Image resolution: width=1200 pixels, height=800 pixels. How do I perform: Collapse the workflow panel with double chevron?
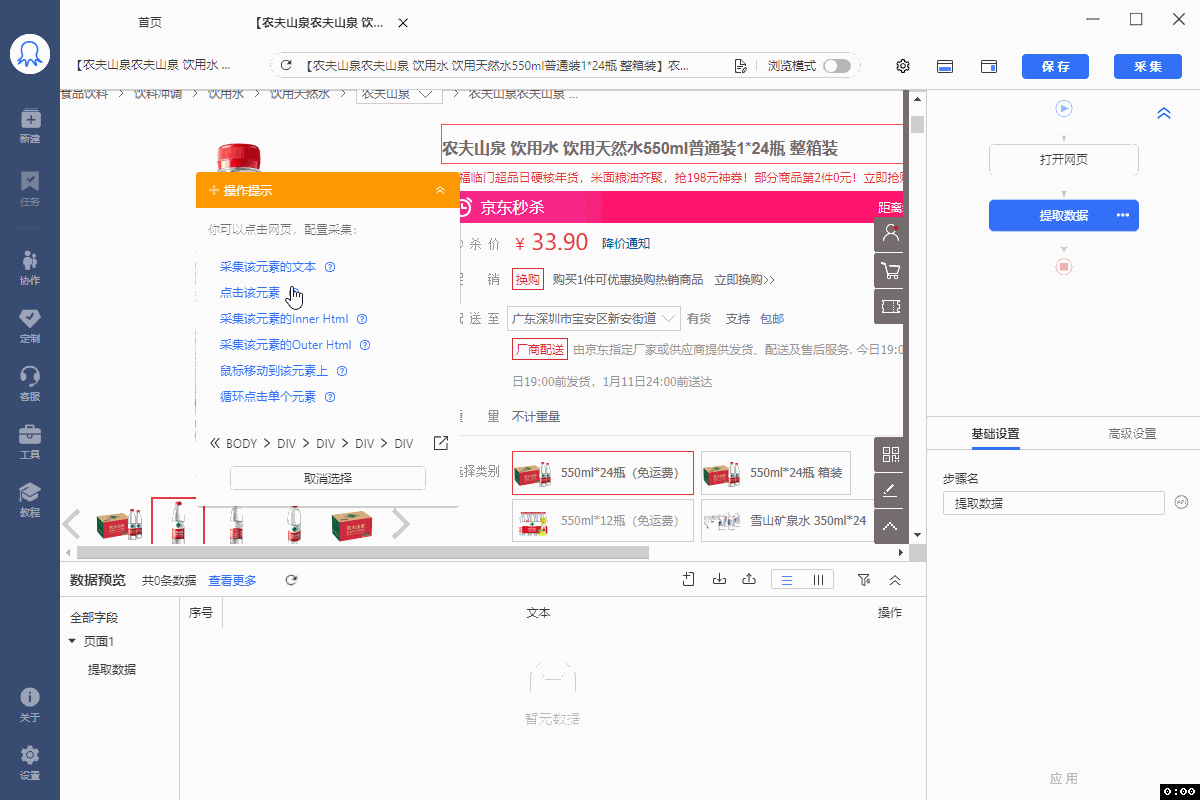coord(1164,113)
